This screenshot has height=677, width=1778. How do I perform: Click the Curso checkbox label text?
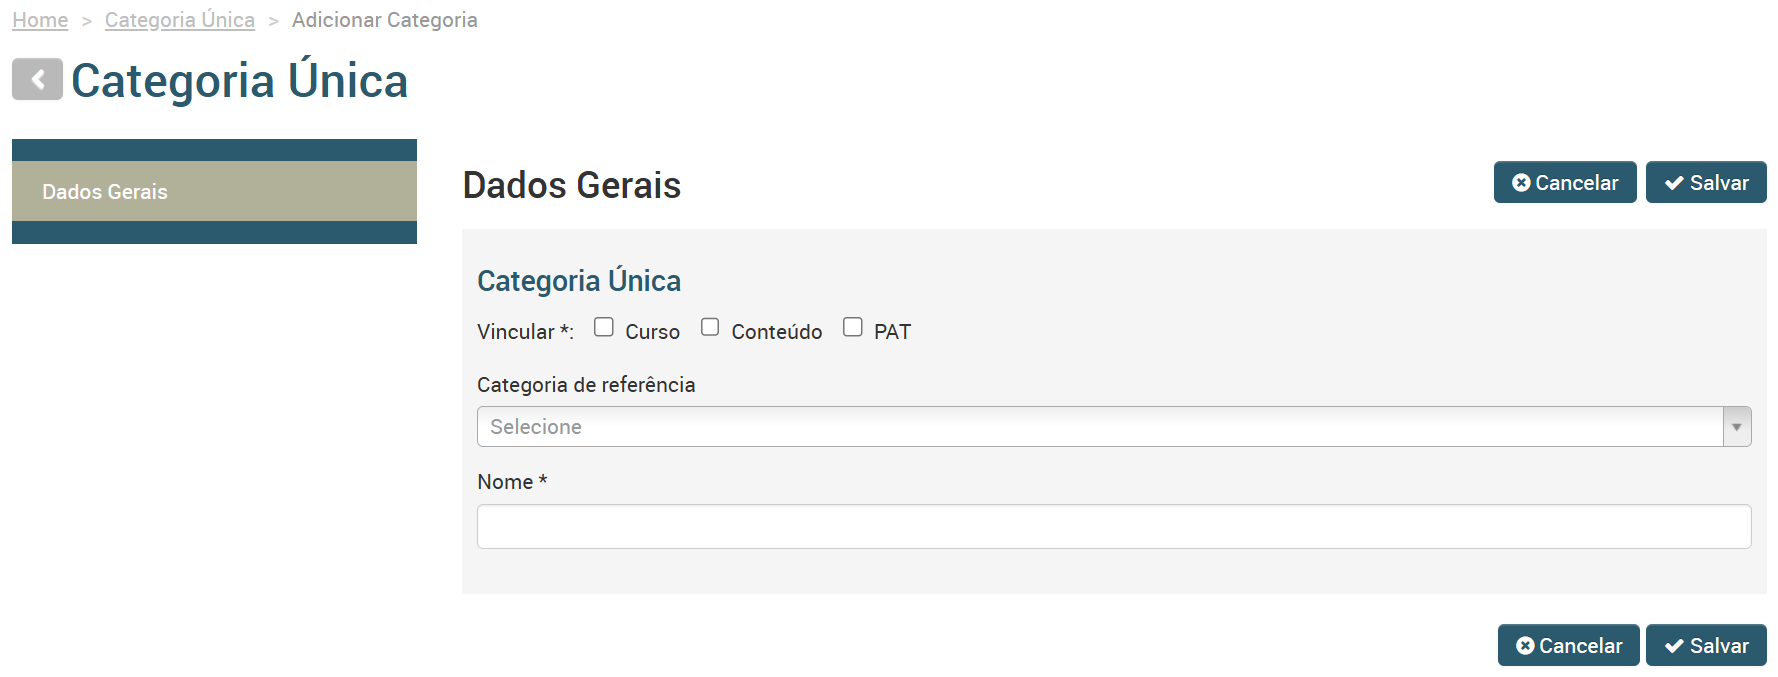coord(653,332)
